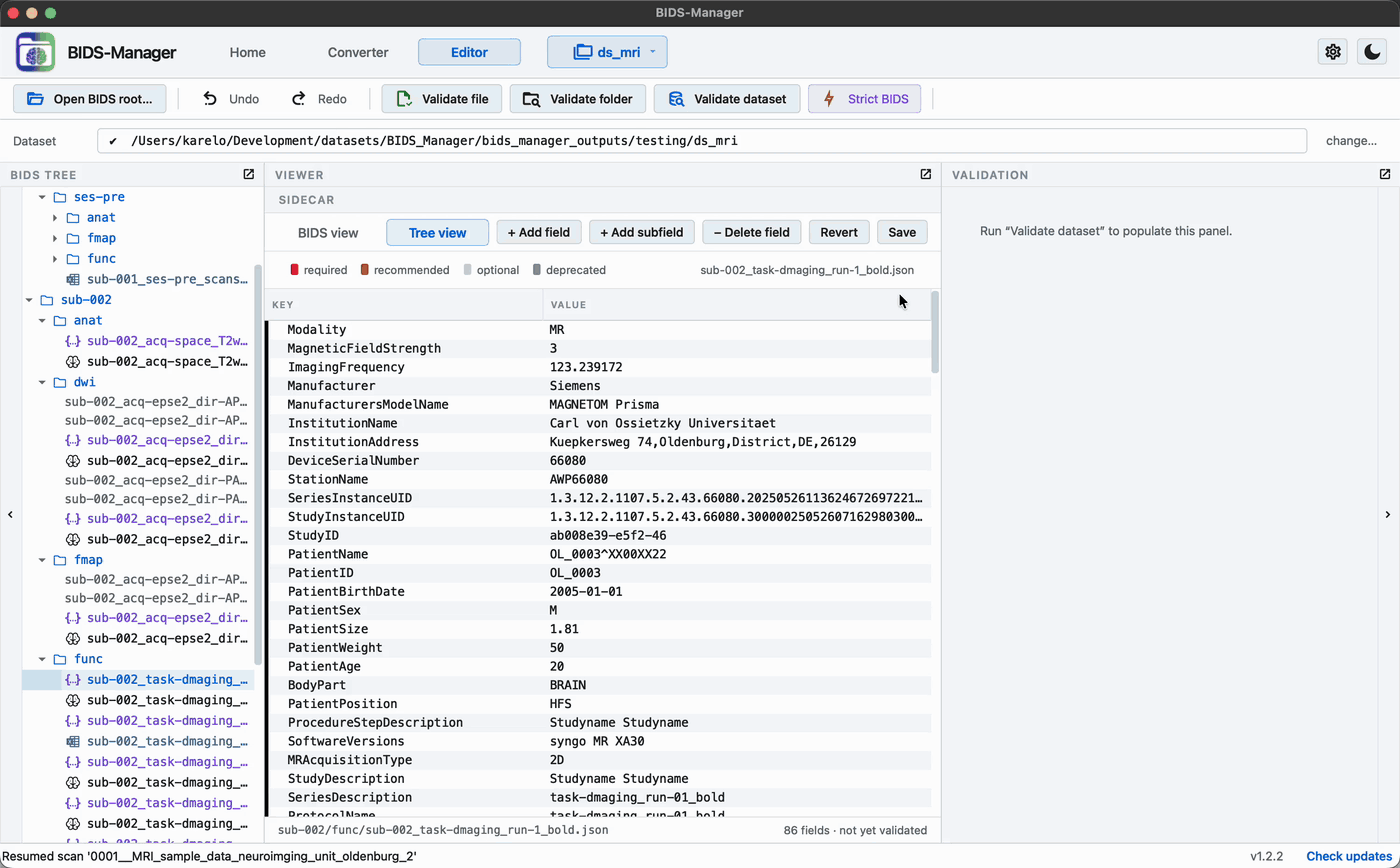Switch sidecar to BIDS view
The image size is (1400, 868).
point(328,232)
